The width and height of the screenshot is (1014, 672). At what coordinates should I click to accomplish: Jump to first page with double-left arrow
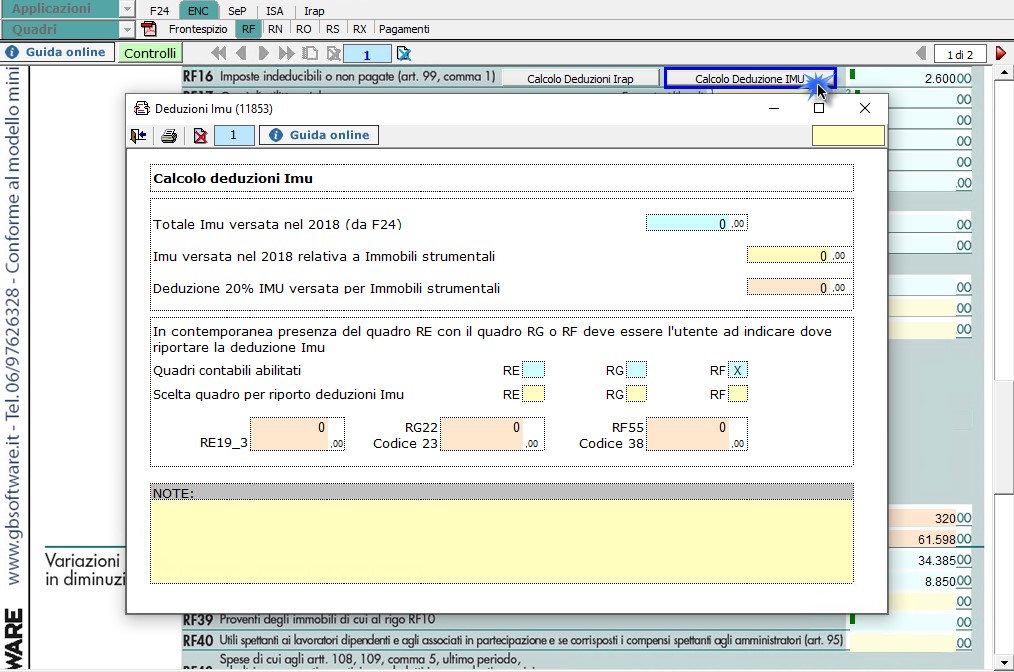pos(219,54)
